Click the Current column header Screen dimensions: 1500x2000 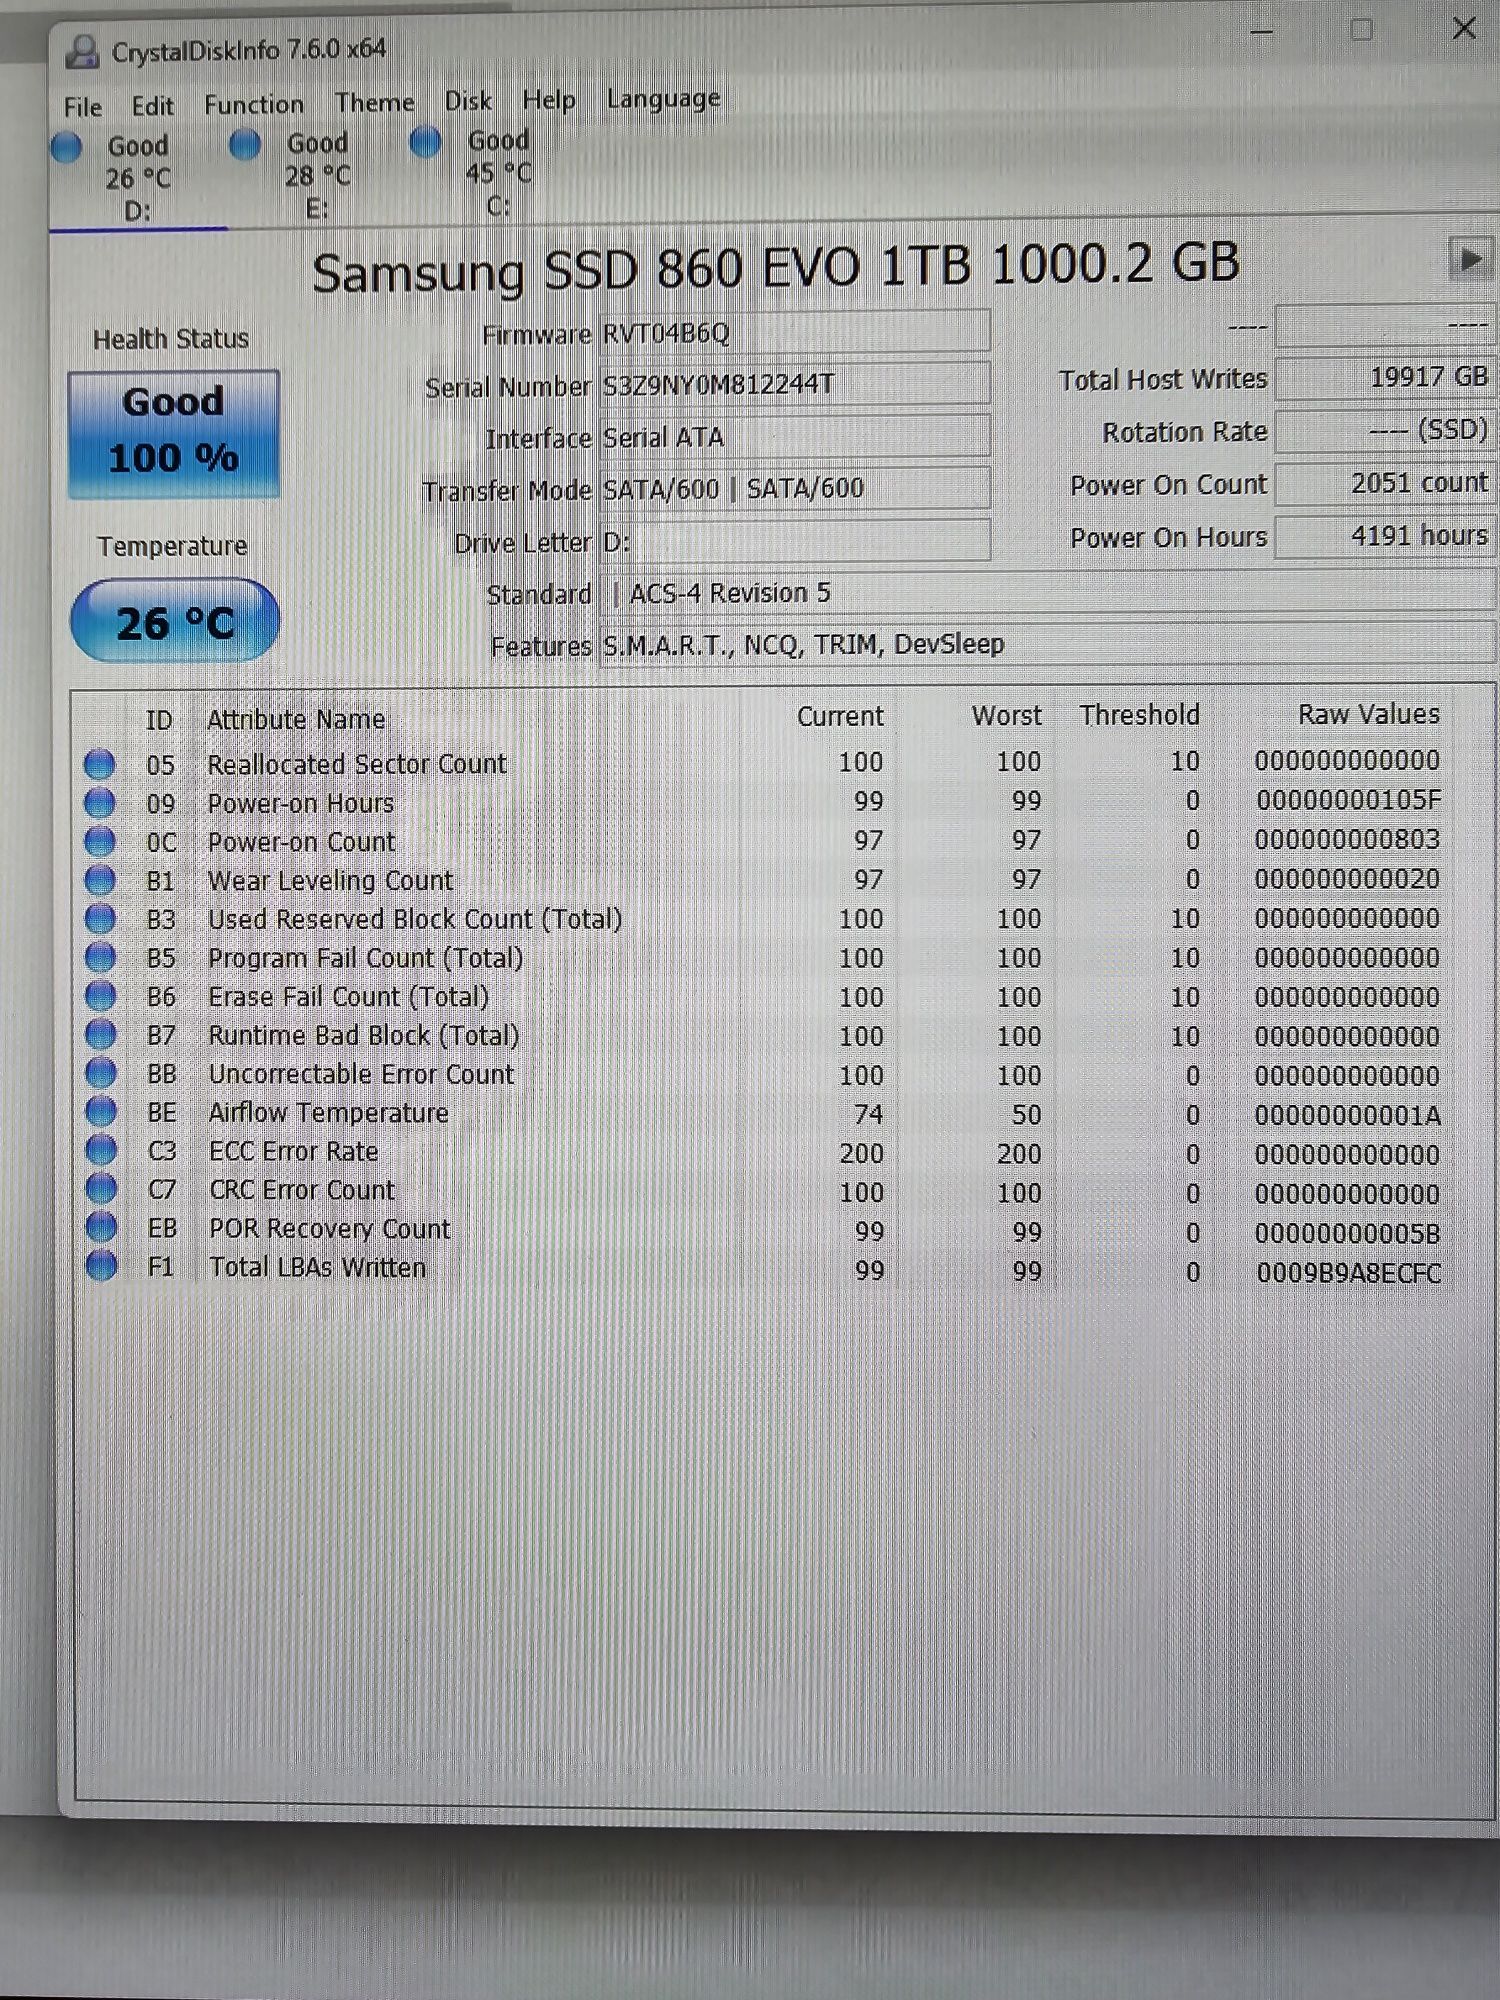(840, 716)
